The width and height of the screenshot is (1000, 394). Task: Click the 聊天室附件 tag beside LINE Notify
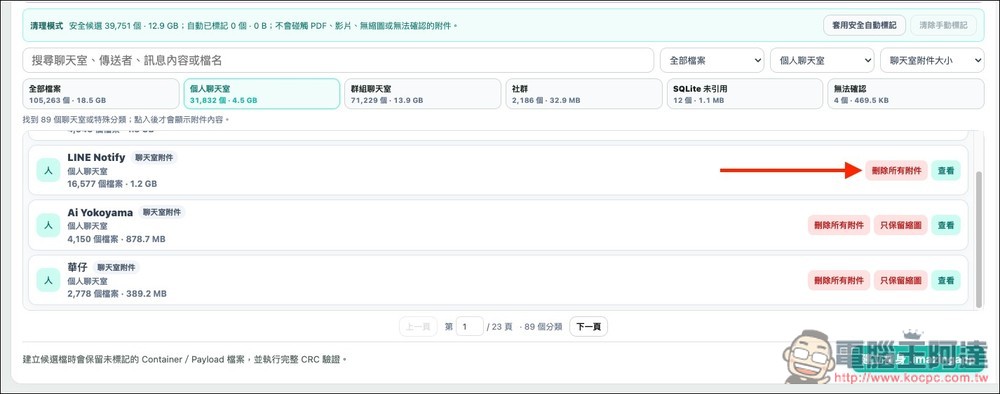pos(154,157)
